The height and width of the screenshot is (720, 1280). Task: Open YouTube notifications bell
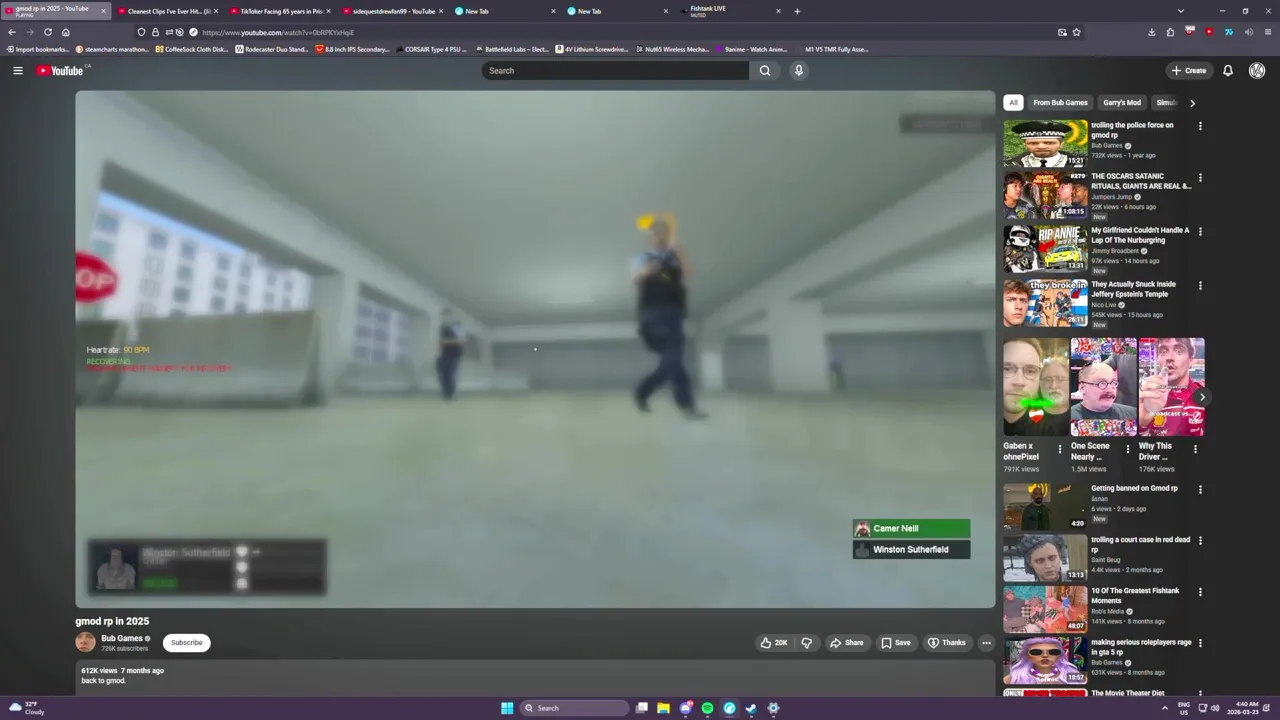coord(1228,70)
